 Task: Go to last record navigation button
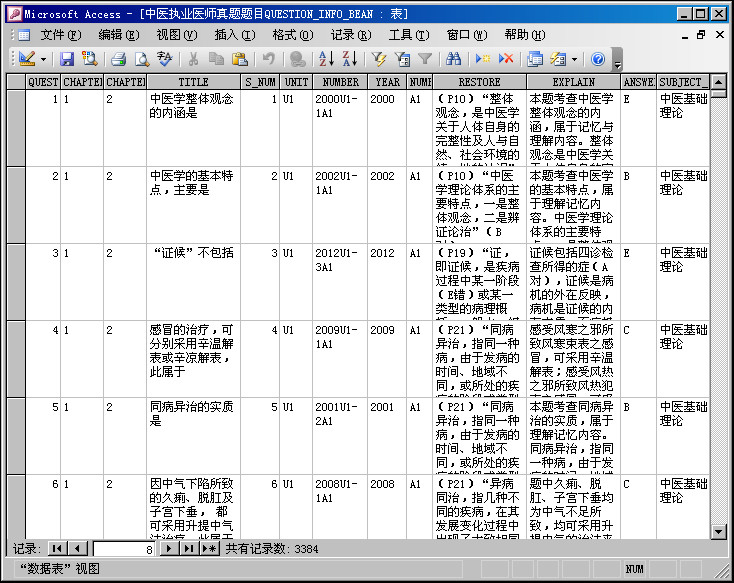189,548
